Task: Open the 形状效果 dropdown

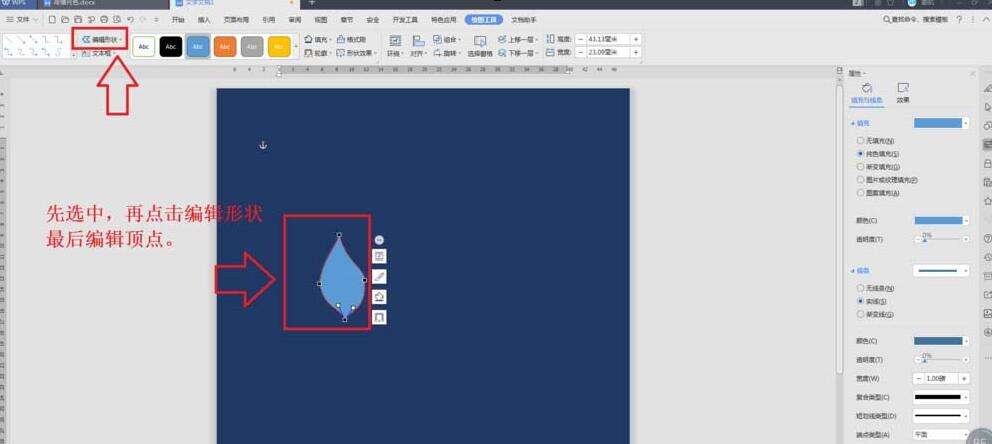Action: tap(357, 54)
